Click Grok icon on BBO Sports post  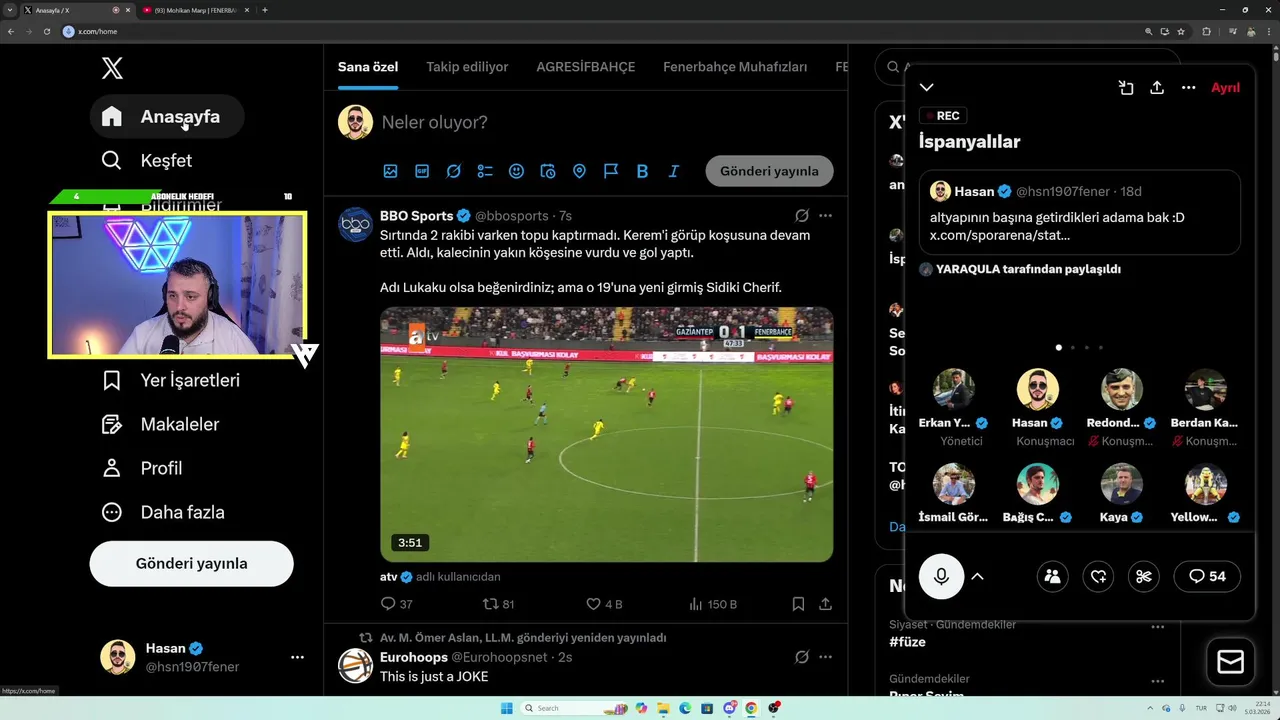[801, 216]
